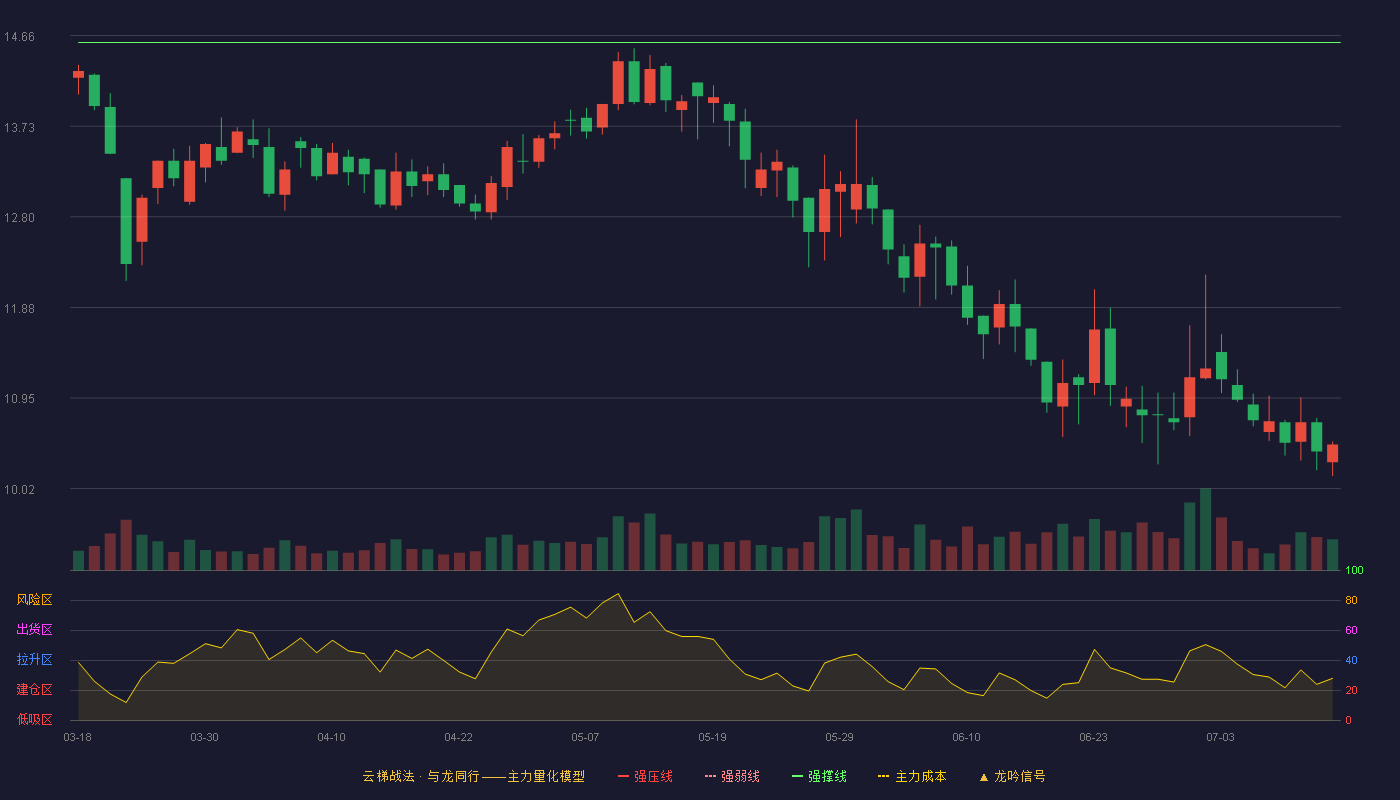The image size is (1400, 800).
Task: Click the first red candlestick above 03-18
Action: coord(78,74)
